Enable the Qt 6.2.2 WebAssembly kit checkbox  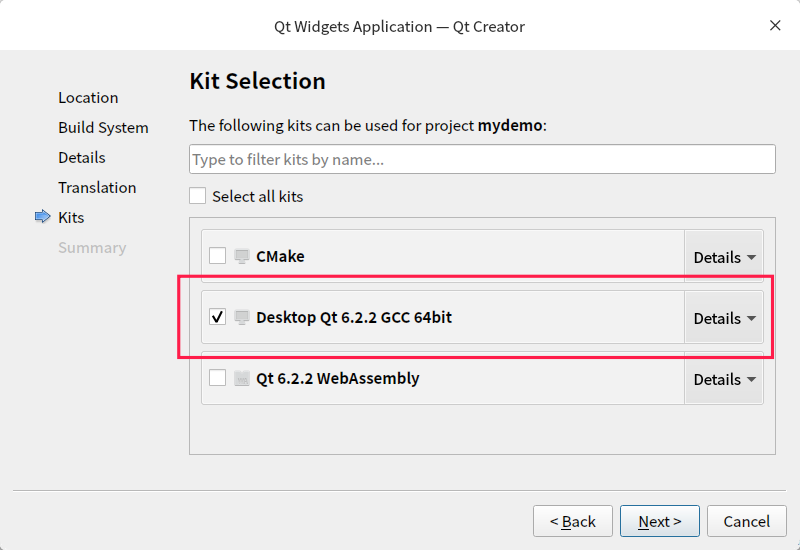[x=217, y=378]
